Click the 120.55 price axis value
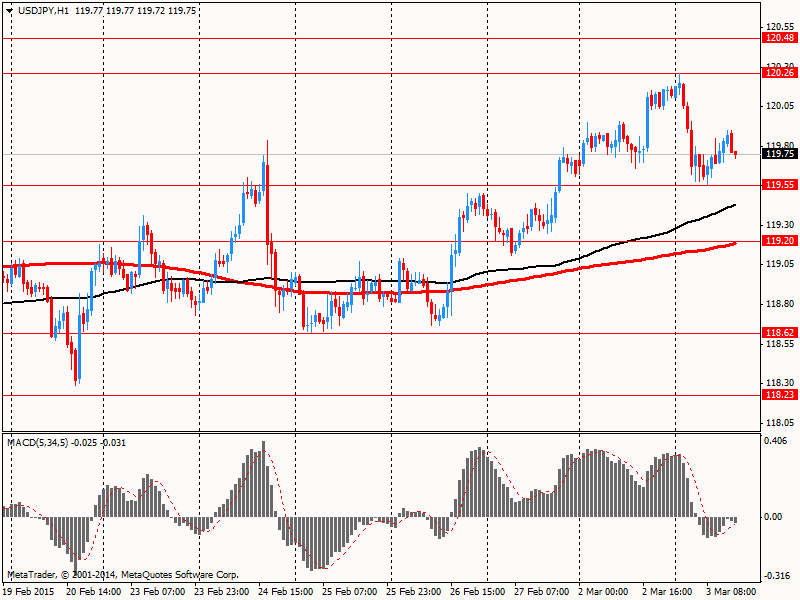 coord(779,27)
